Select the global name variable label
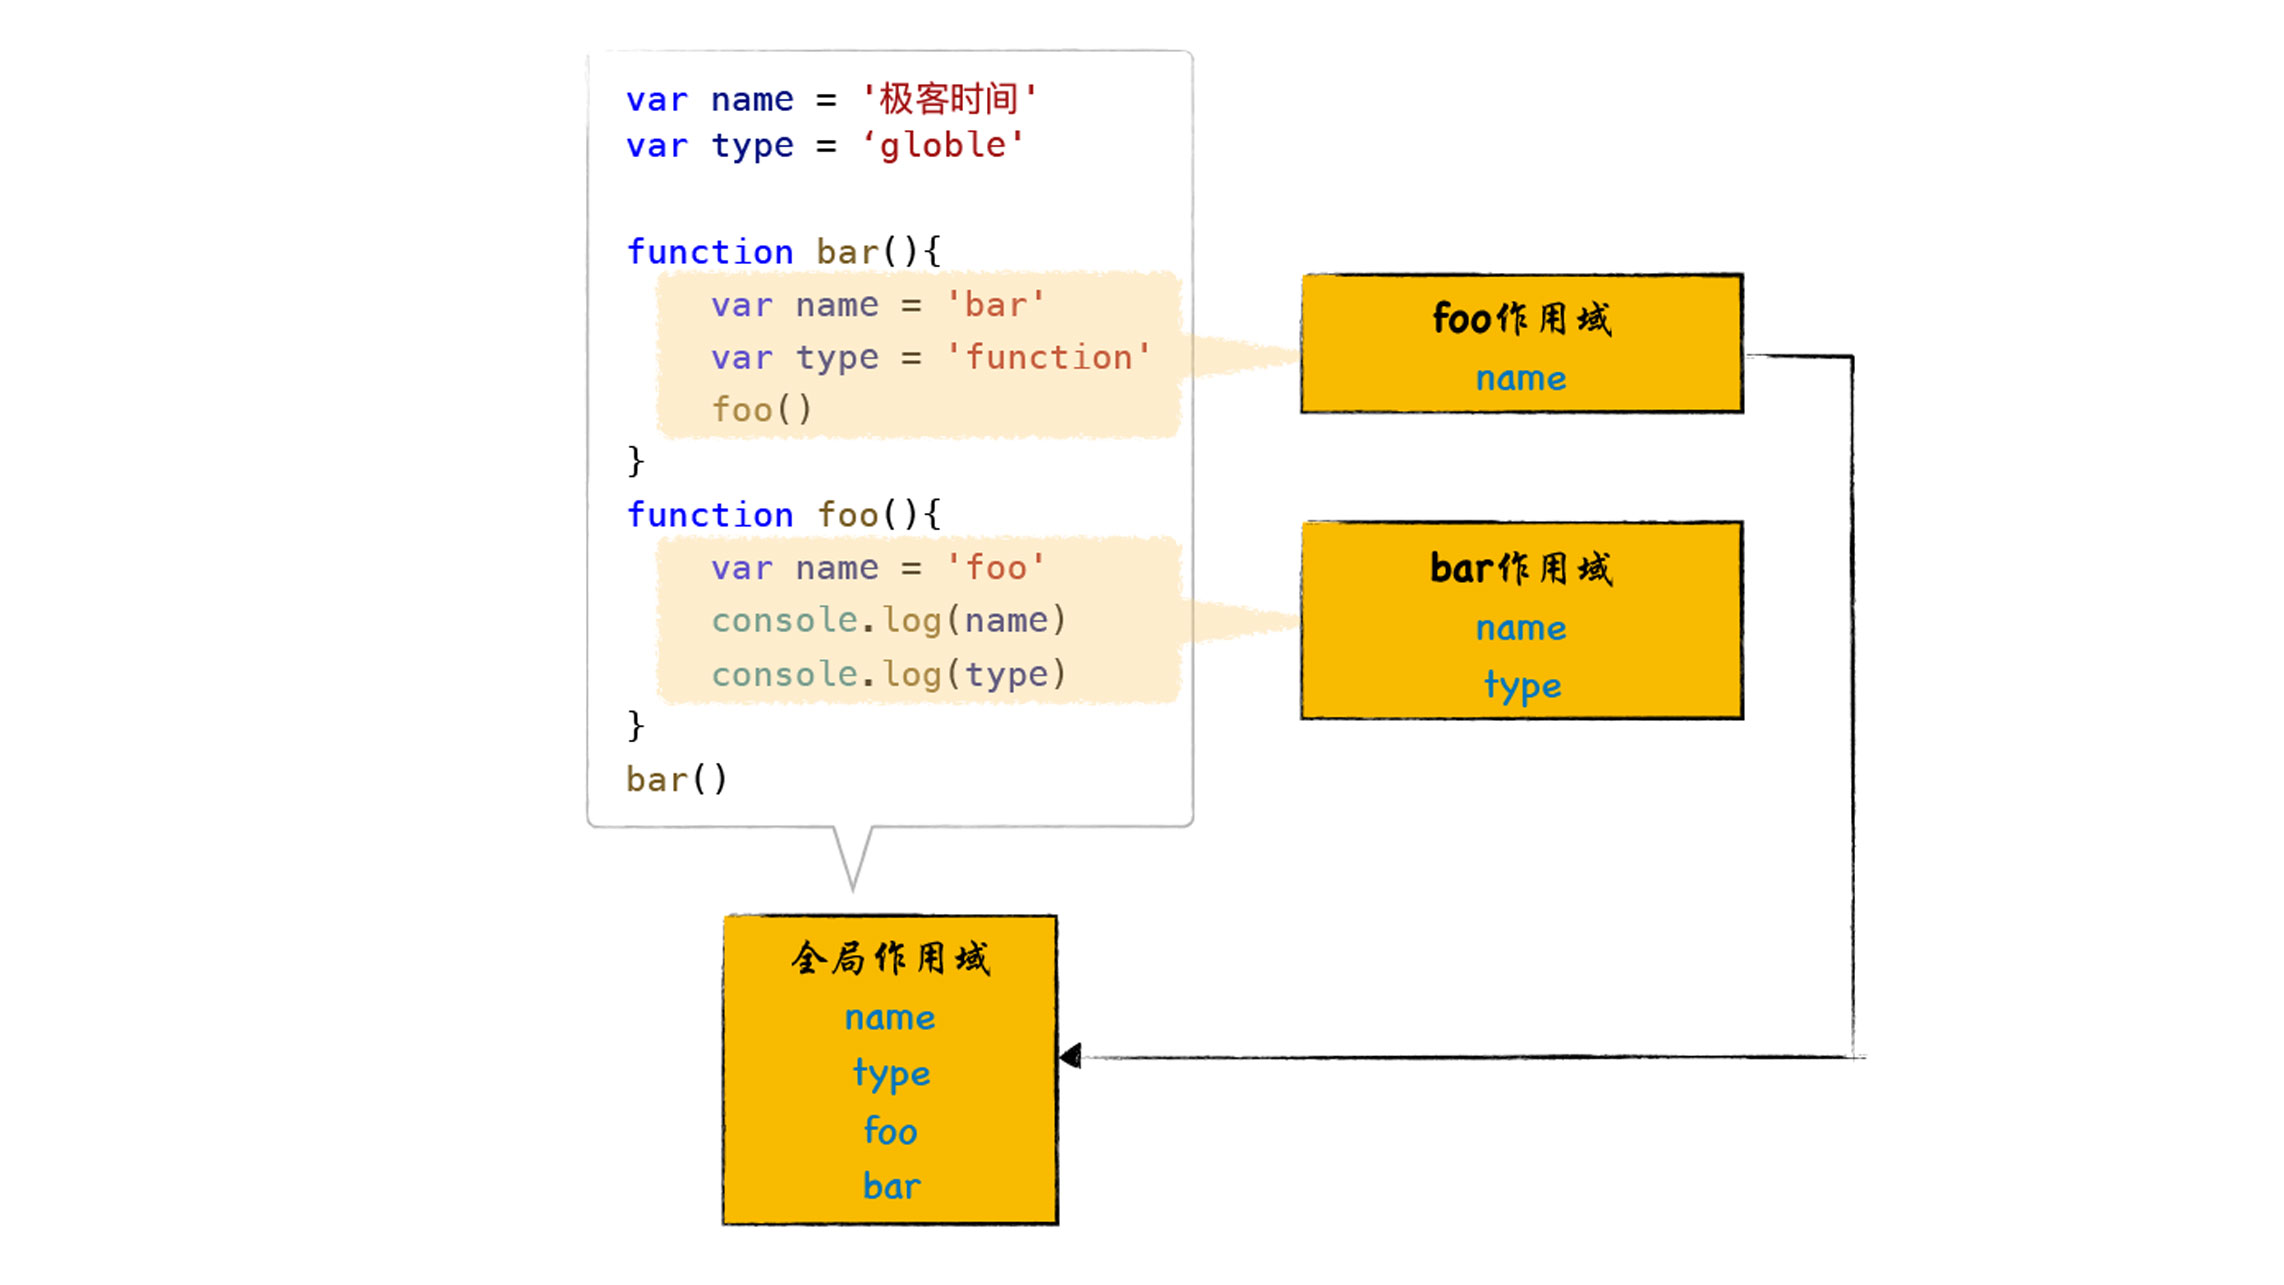Viewport: 2284px width, 1285px height. click(889, 1018)
